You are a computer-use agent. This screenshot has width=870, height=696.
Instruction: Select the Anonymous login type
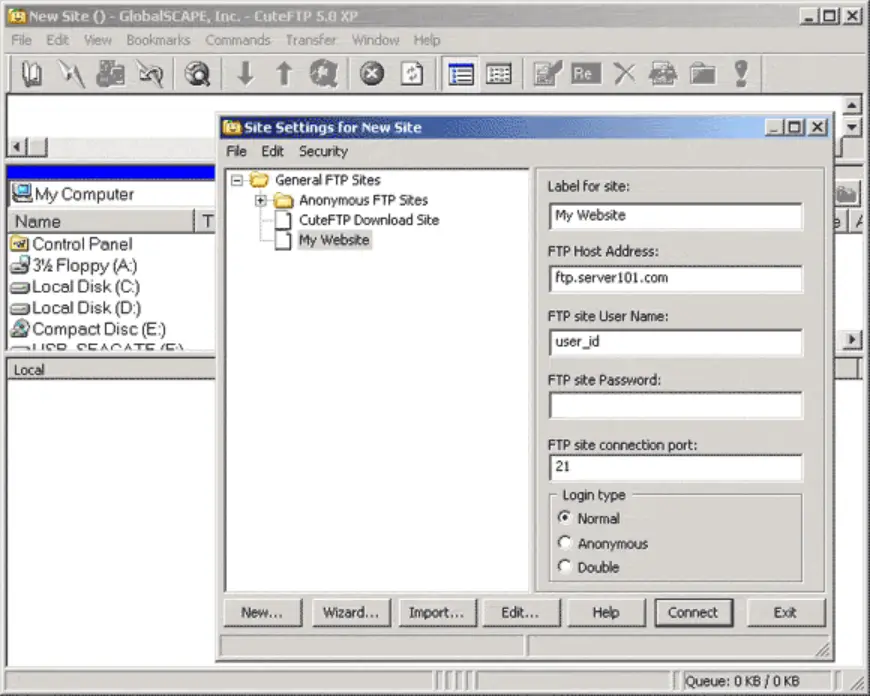click(565, 543)
